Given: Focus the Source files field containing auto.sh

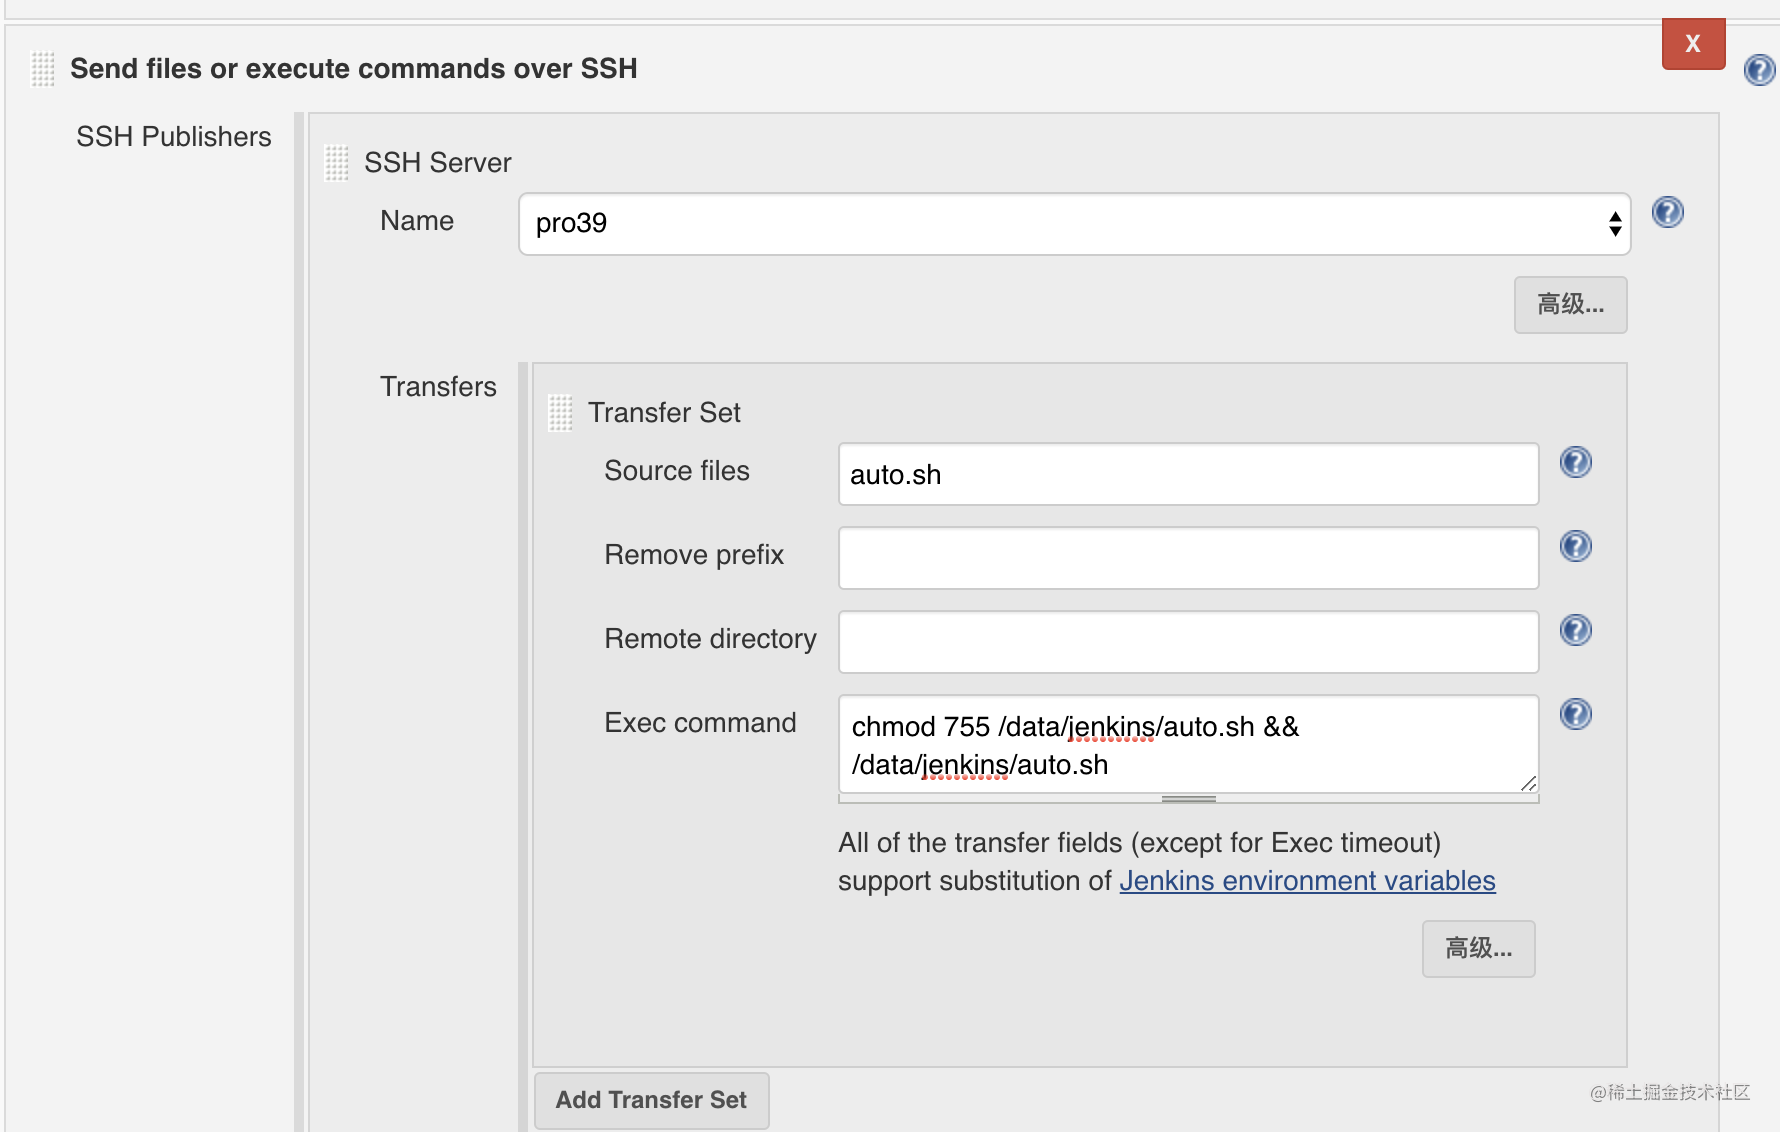Looking at the screenshot, I should (x=1188, y=474).
